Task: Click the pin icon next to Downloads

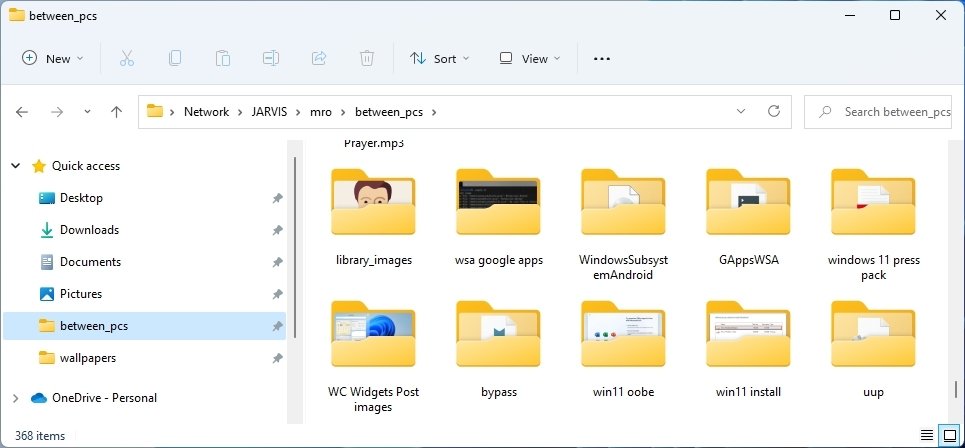Action: (x=278, y=230)
